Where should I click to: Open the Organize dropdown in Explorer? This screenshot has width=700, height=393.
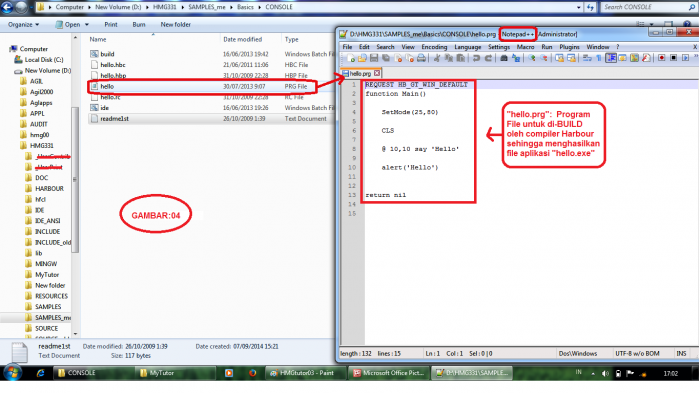[23, 25]
